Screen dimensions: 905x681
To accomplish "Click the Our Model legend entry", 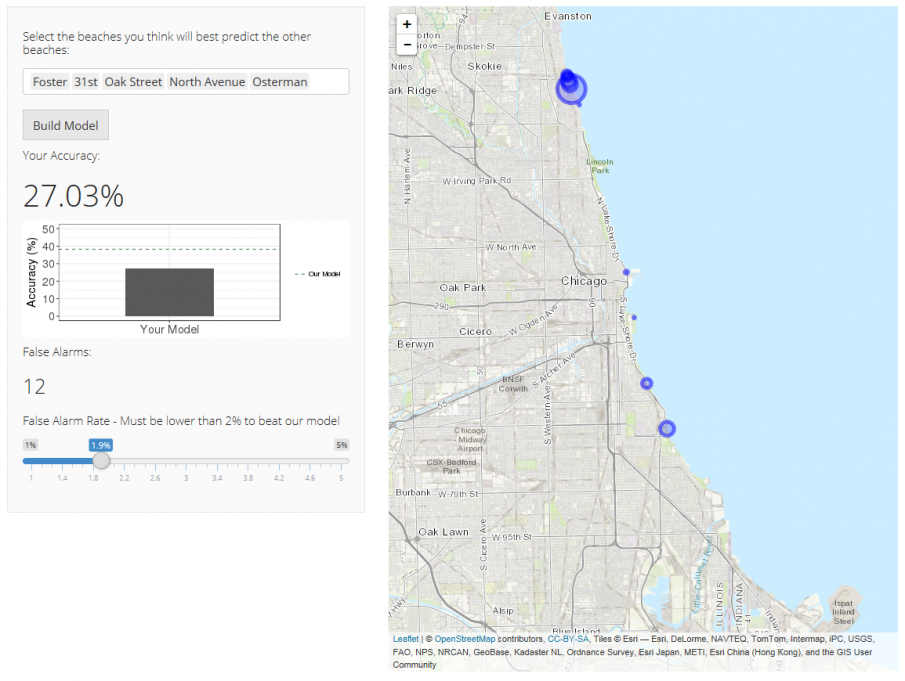I will (x=317, y=274).
